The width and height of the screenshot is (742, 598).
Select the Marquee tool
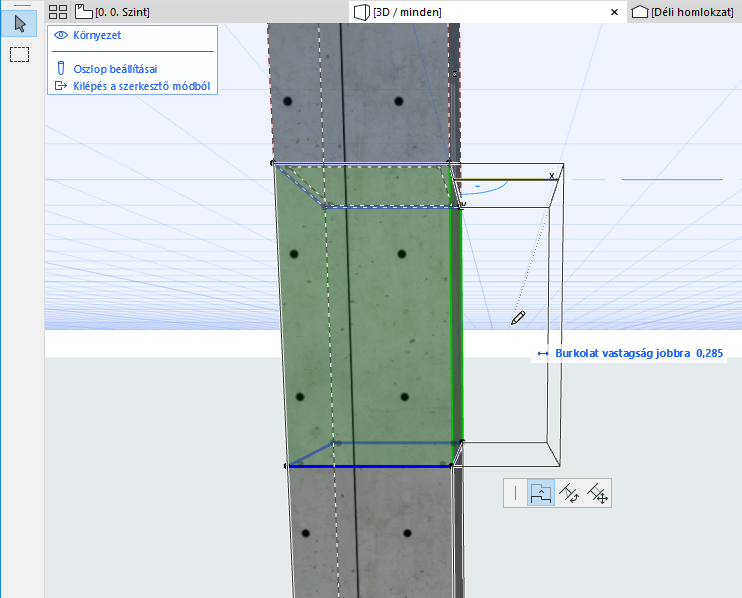(x=19, y=54)
